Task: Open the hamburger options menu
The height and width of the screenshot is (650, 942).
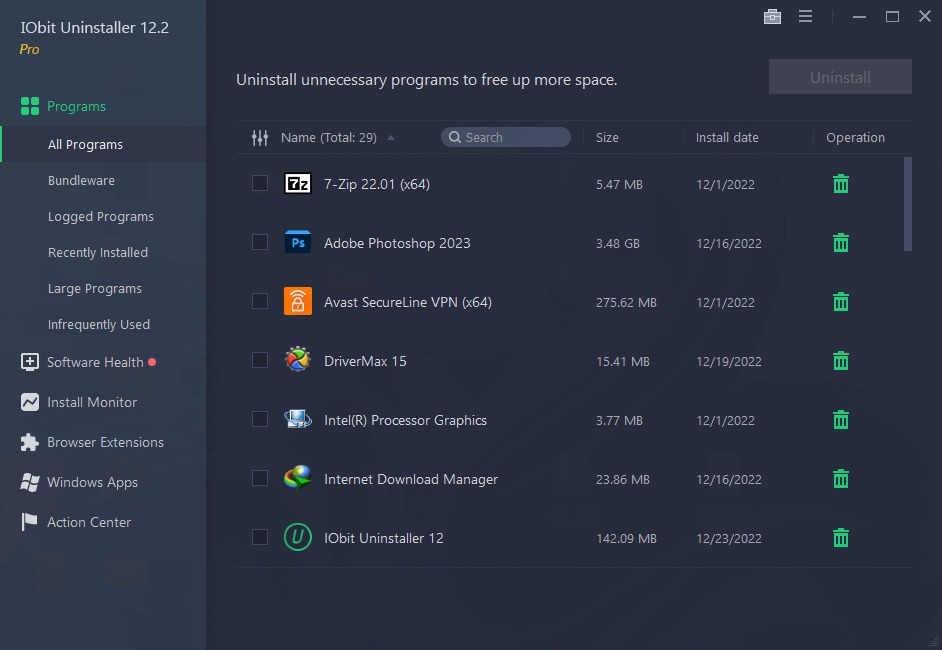Action: [x=805, y=17]
